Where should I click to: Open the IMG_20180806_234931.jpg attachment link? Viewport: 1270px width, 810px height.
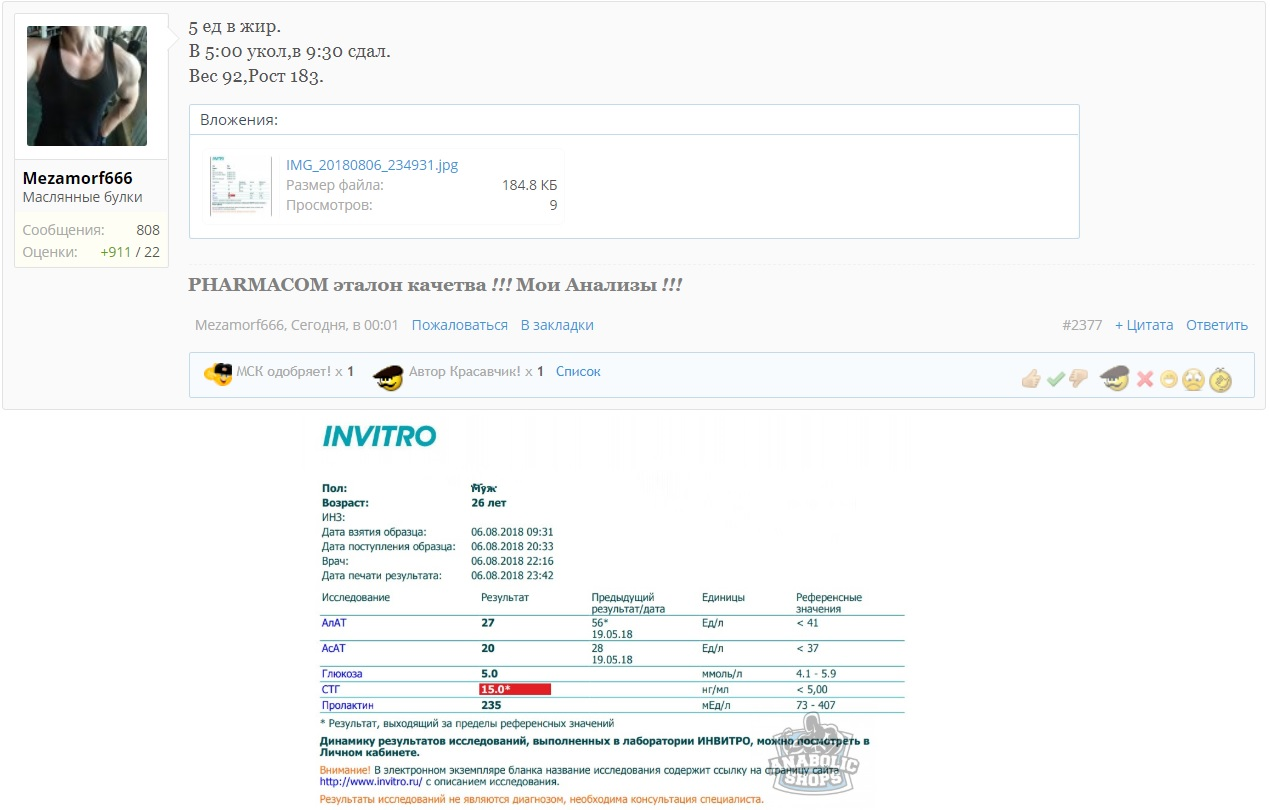372,165
